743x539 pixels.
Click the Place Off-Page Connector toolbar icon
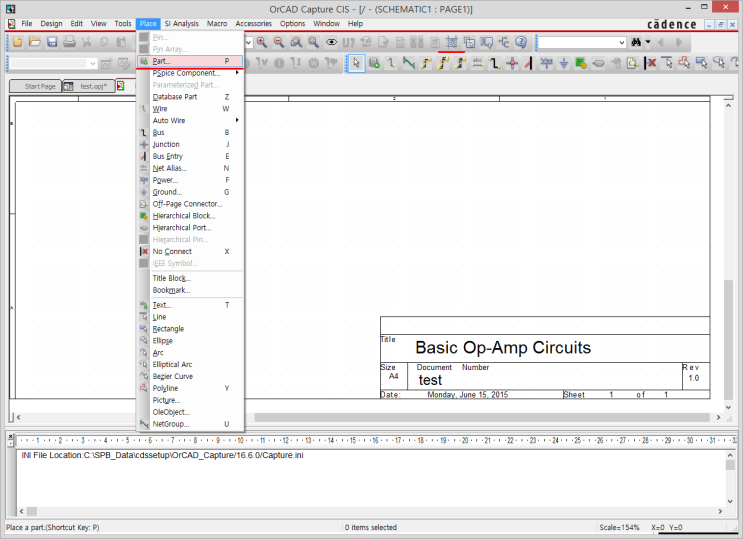click(x=633, y=63)
